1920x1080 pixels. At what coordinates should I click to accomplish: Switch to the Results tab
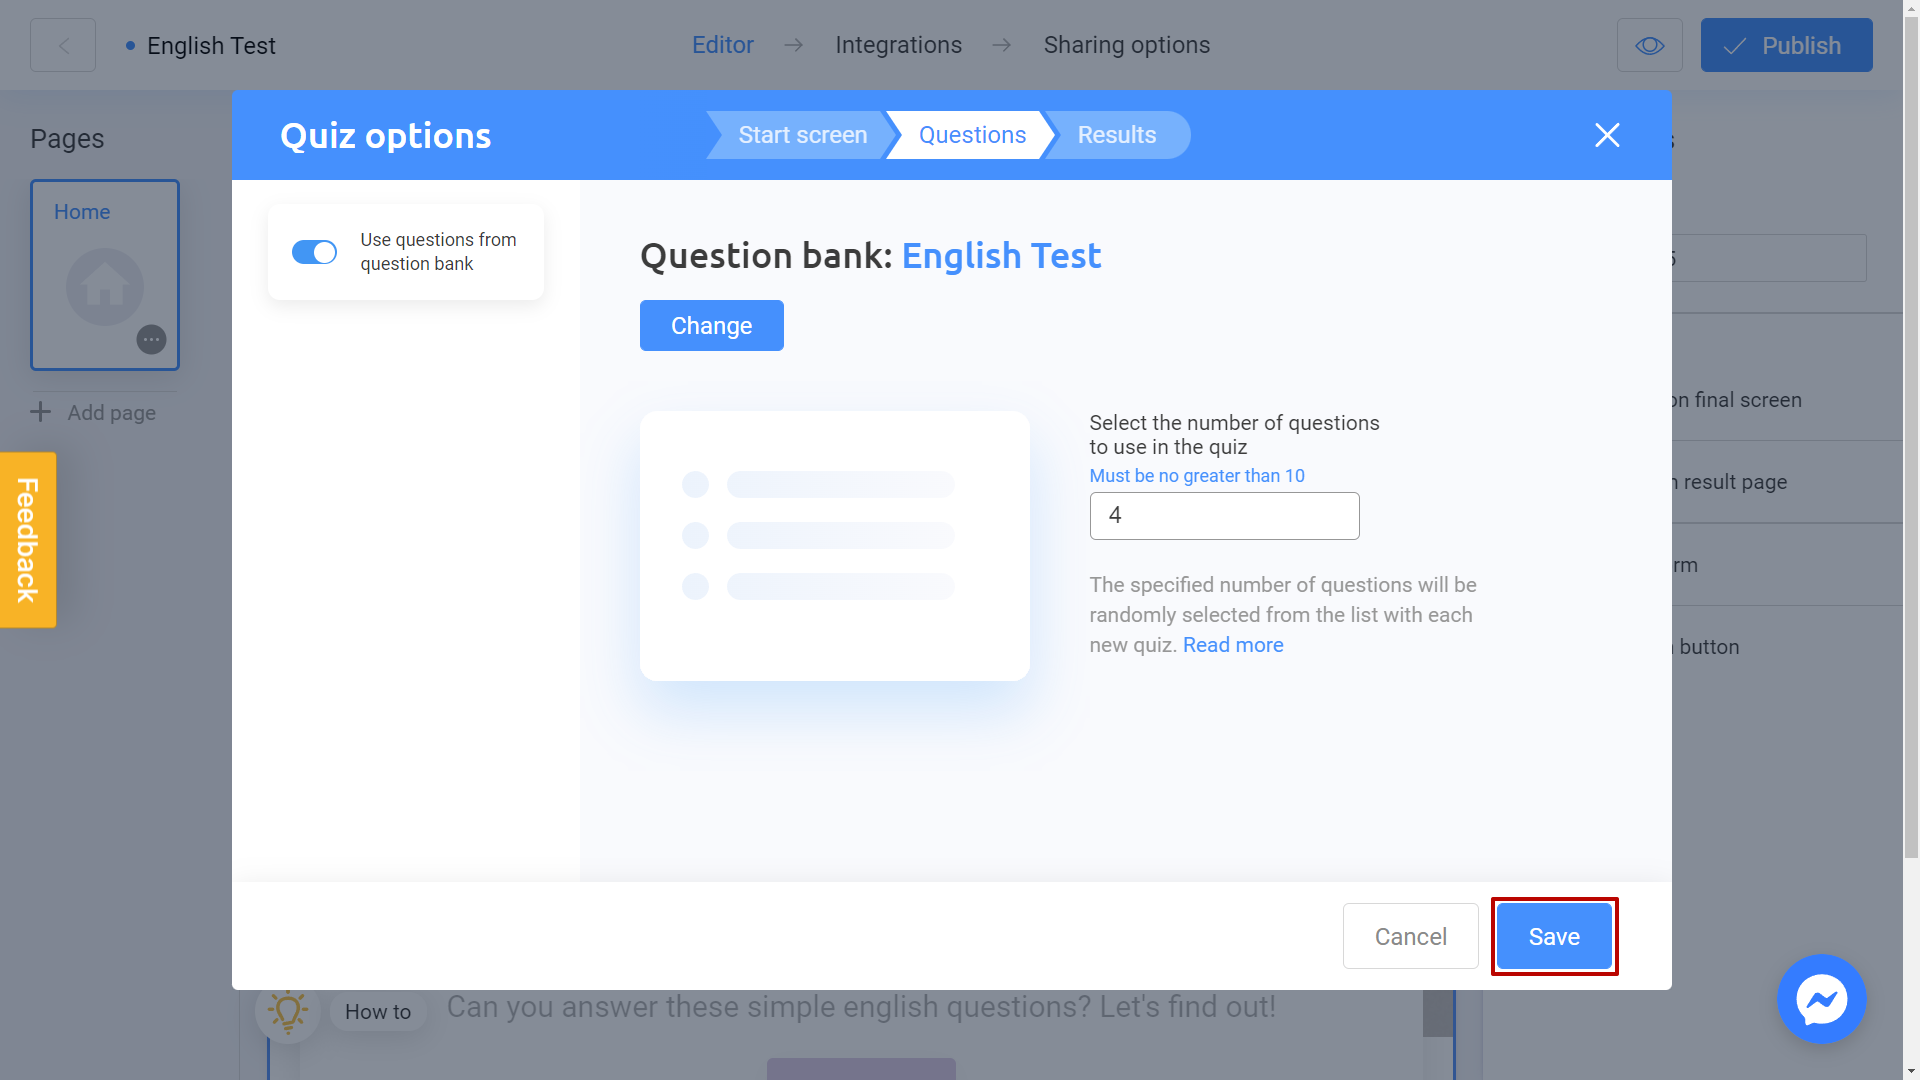coord(1117,135)
